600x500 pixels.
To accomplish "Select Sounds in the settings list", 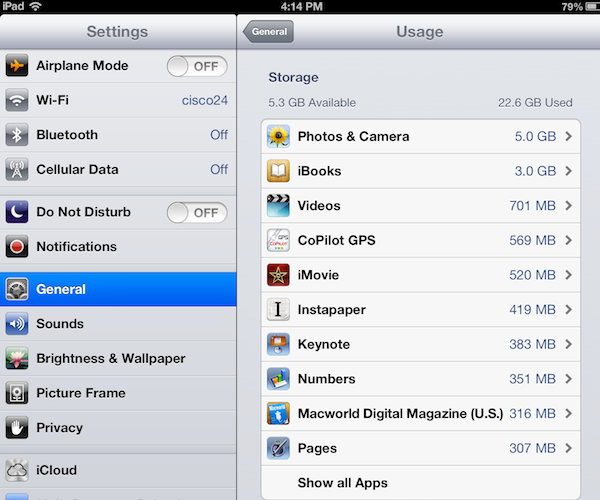I will point(118,324).
